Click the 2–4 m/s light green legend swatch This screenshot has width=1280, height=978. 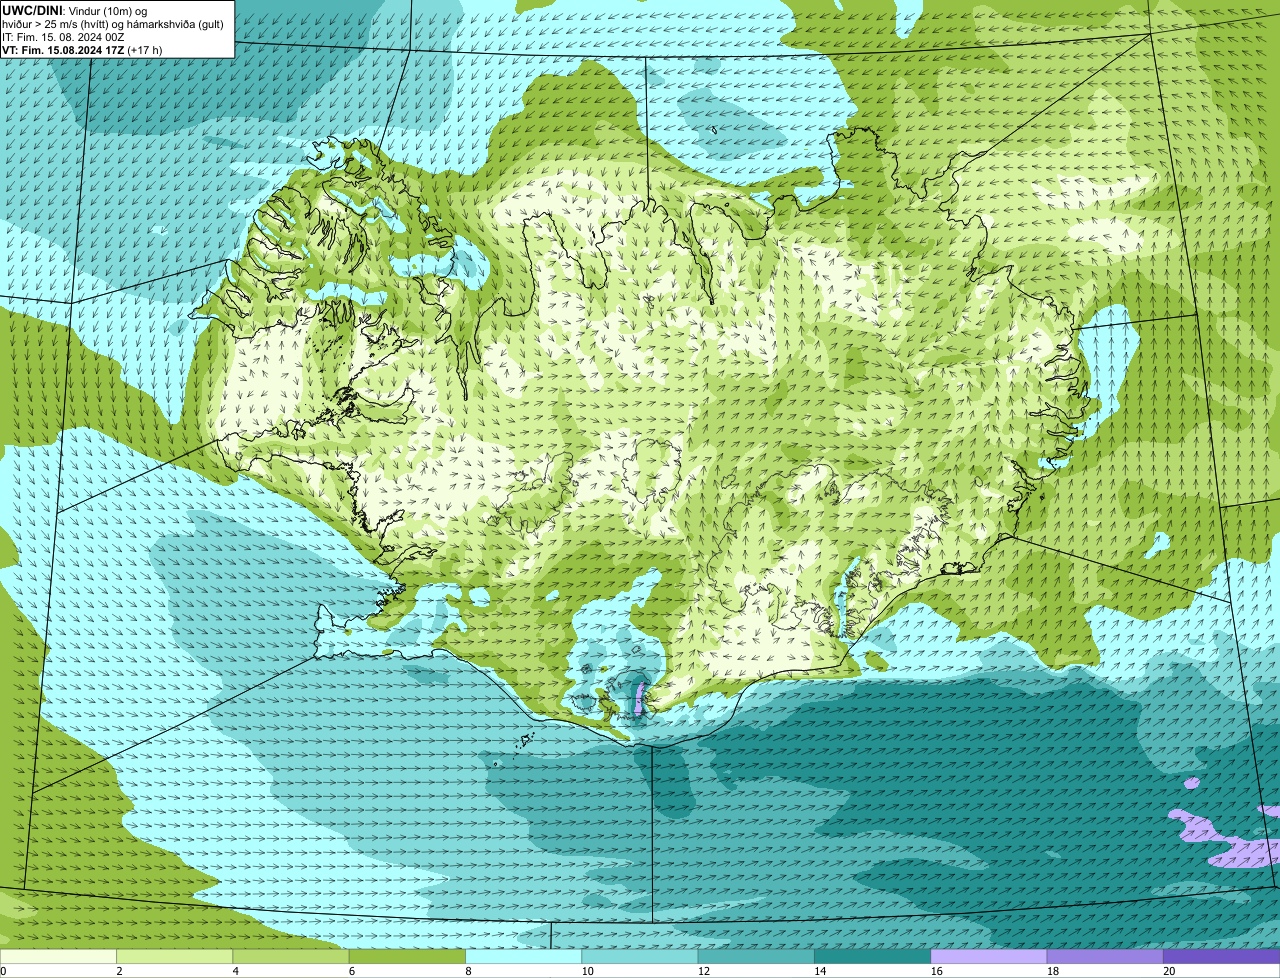[175, 957]
